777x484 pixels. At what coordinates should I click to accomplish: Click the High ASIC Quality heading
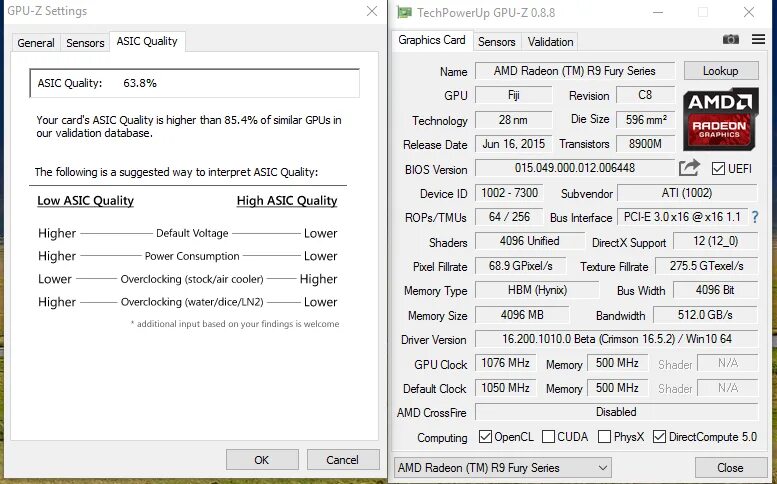[x=287, y=201]
